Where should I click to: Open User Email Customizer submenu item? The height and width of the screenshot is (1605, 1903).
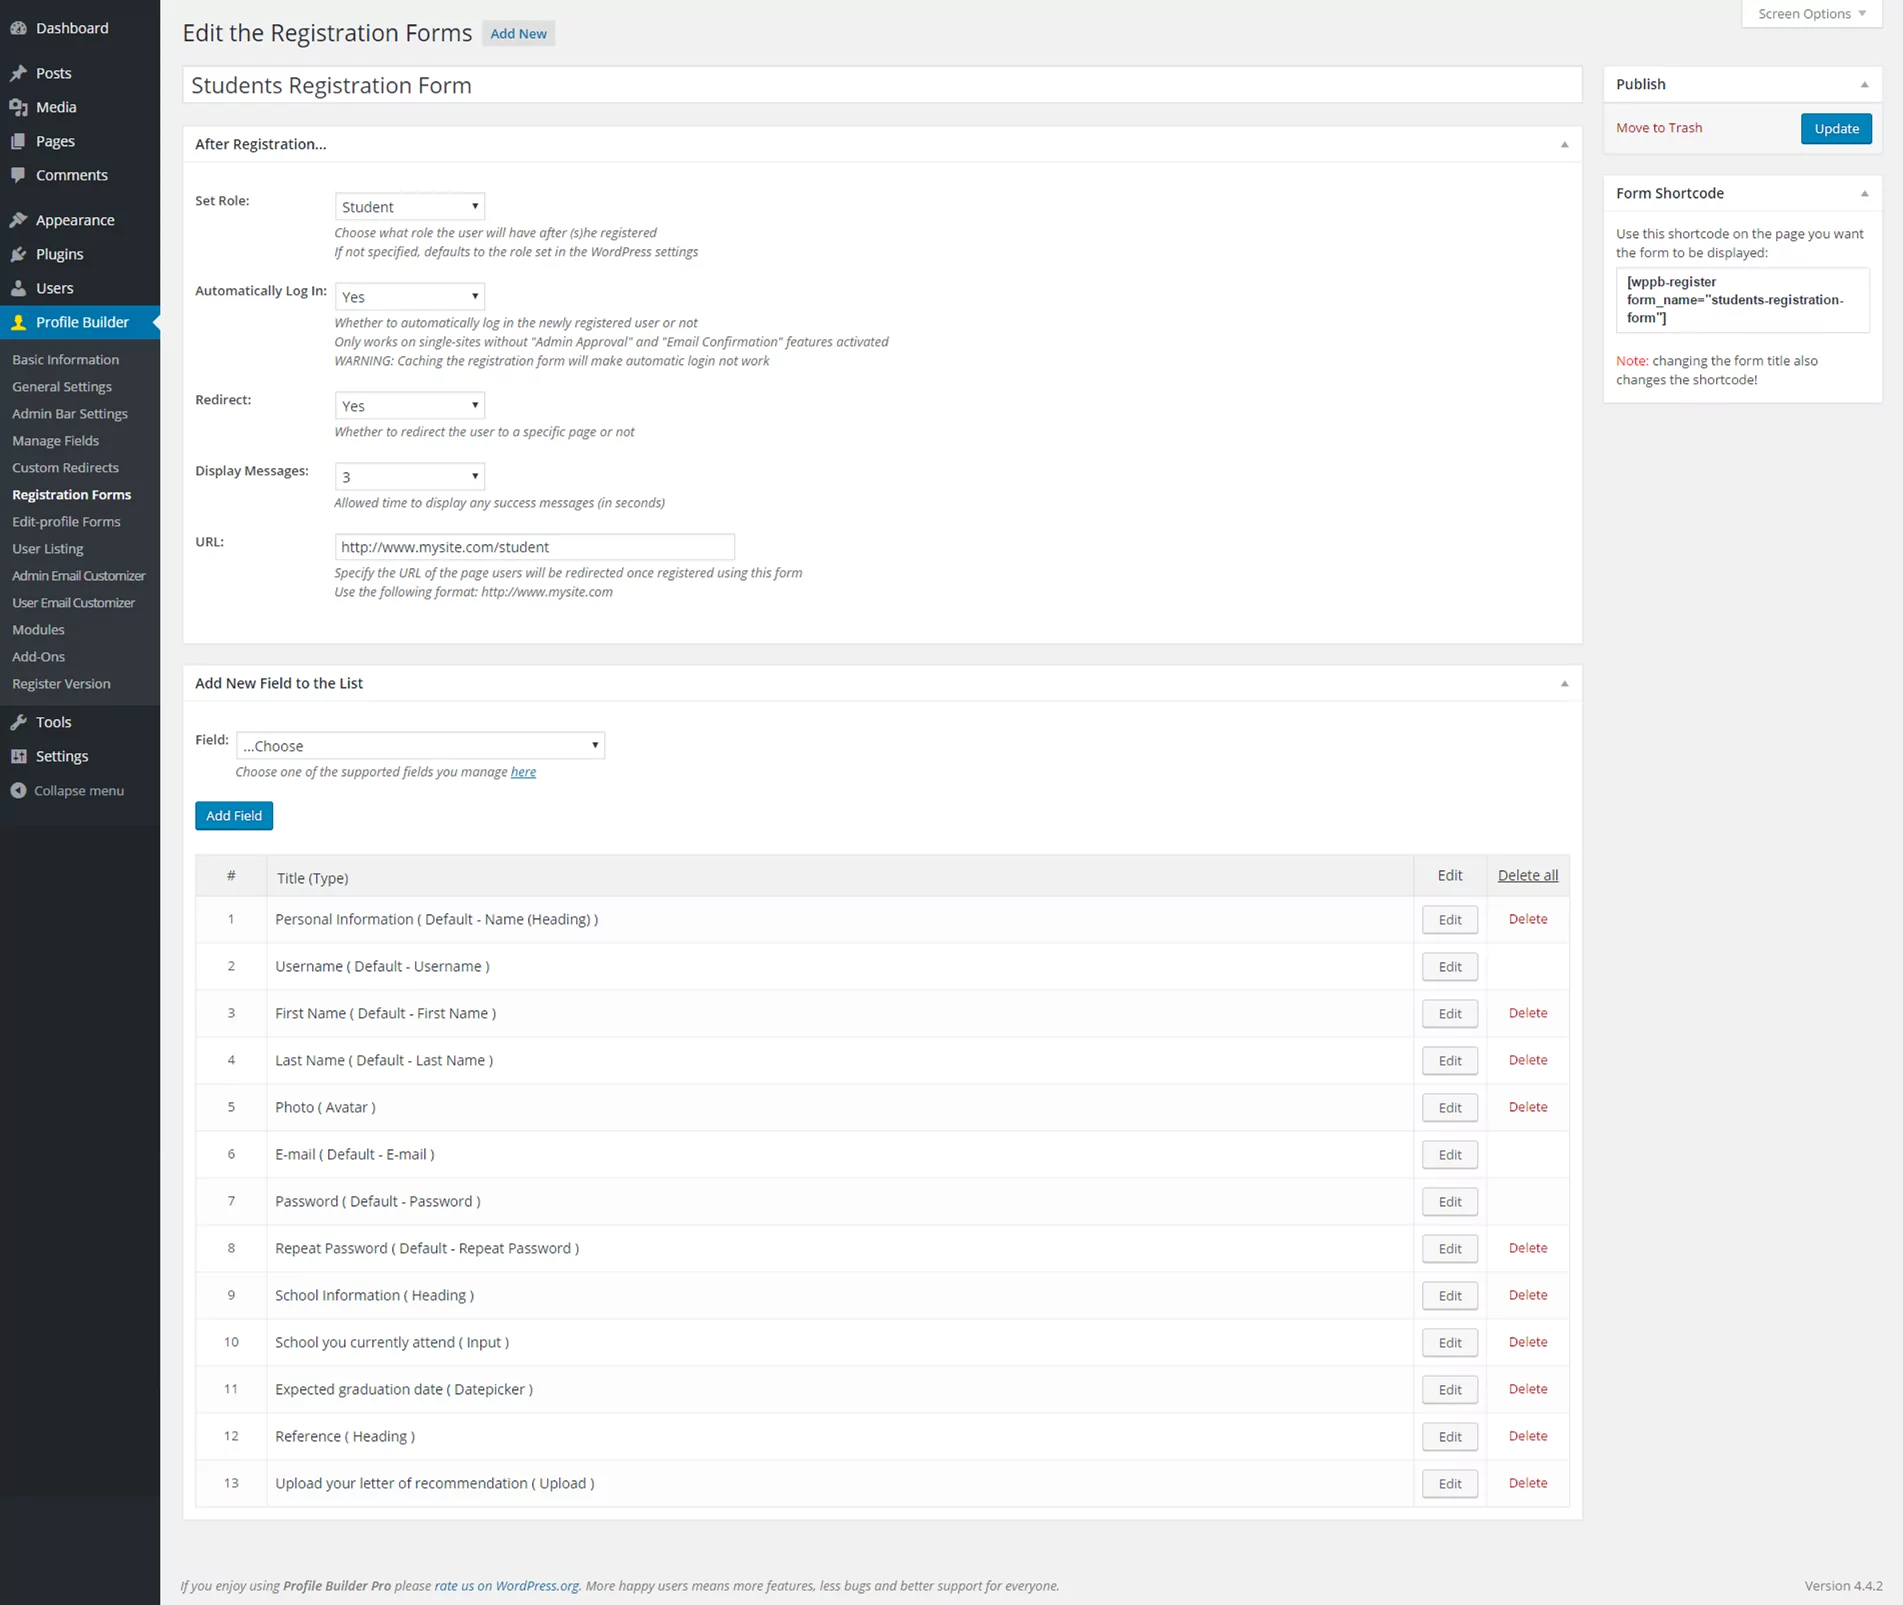(x=73, y=602)
